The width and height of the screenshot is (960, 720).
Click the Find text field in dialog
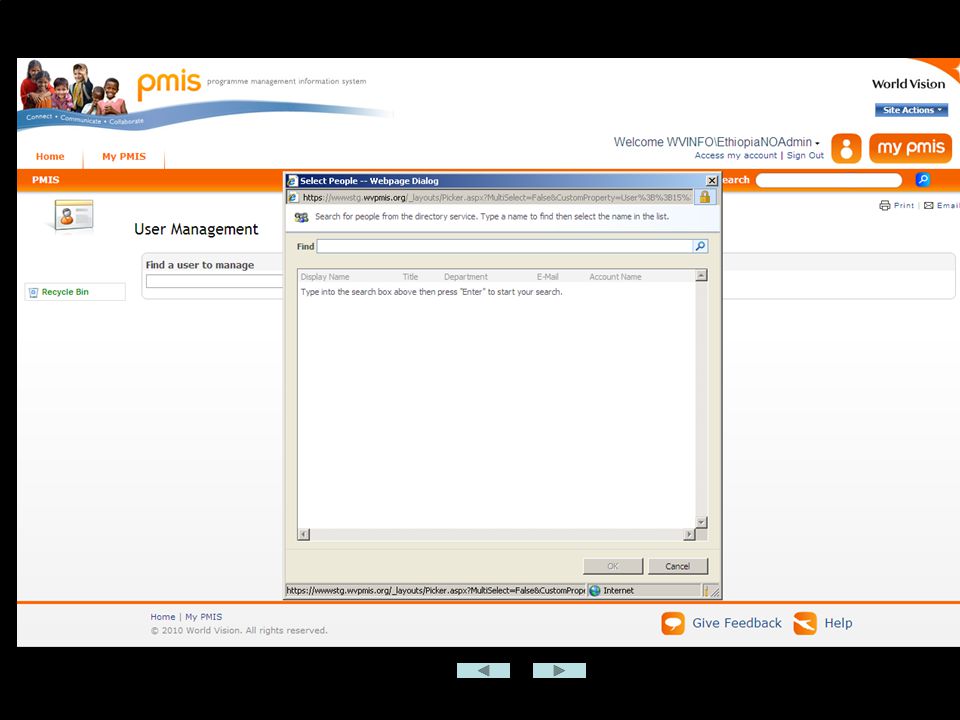tap(505, 246)
